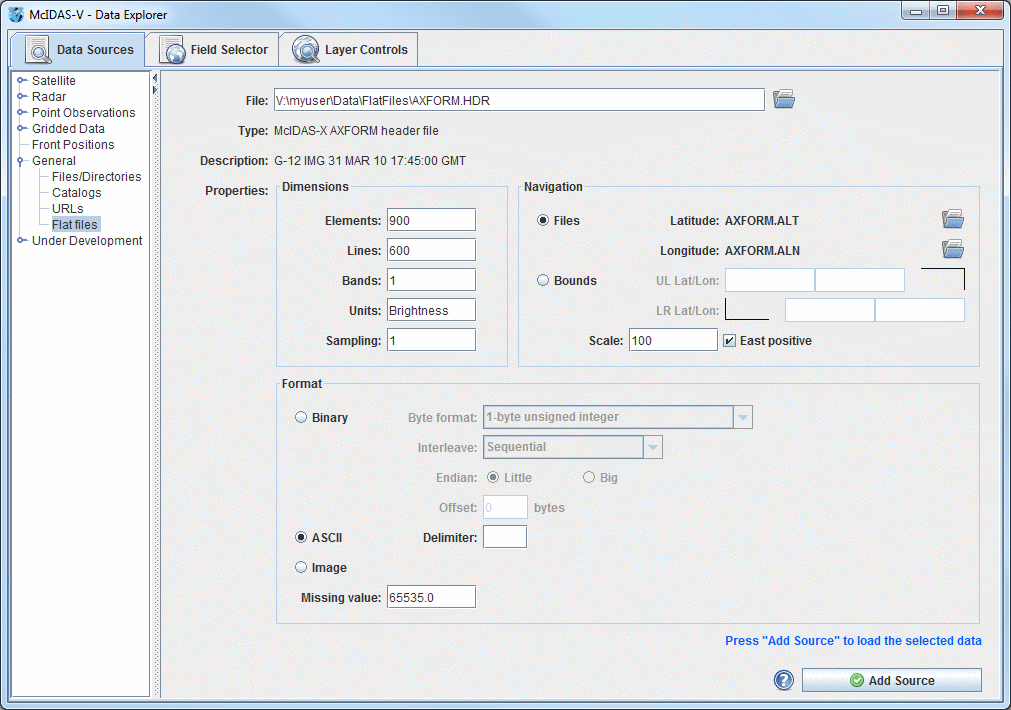Expand the Satellite tree node
The width and height of the screenshot is (1011, 710).
[x=21, y=80]
